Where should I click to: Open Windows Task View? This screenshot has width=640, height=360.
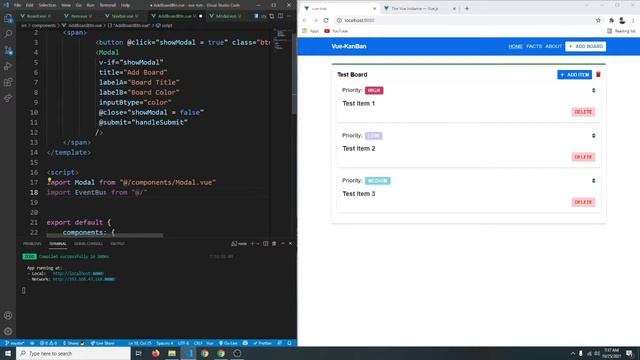(138, 353)
